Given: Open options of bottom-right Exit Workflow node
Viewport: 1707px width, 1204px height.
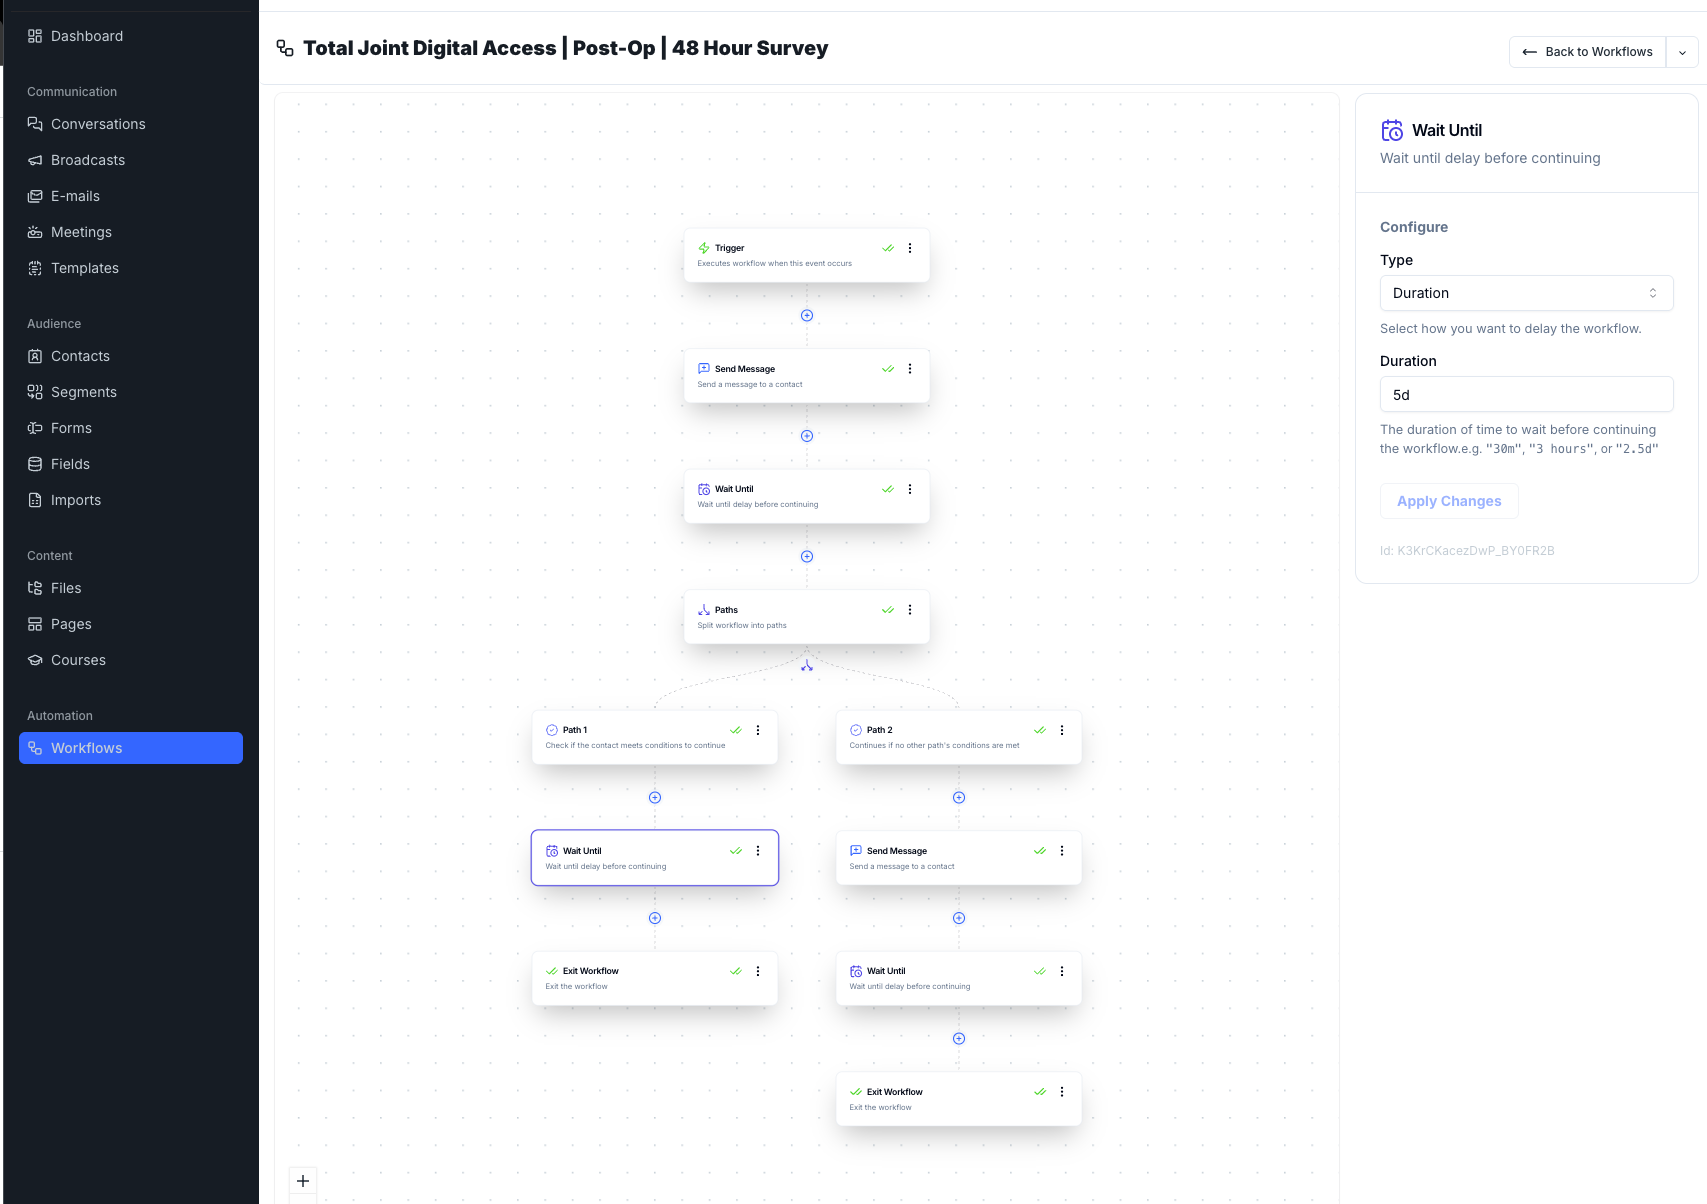Looking at the screenshot, I should click(x=1062, y=1092).
